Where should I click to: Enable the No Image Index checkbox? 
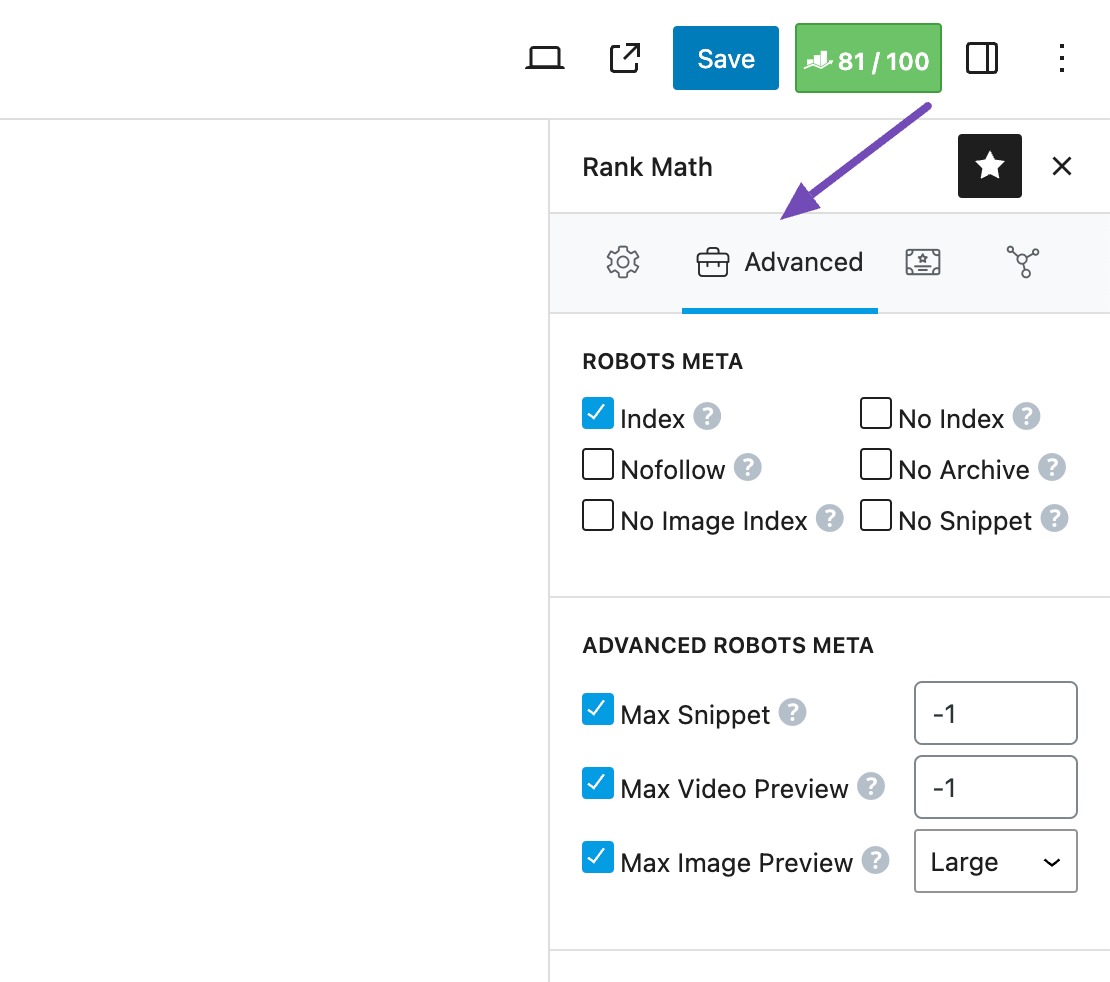[x=597, y=515]
